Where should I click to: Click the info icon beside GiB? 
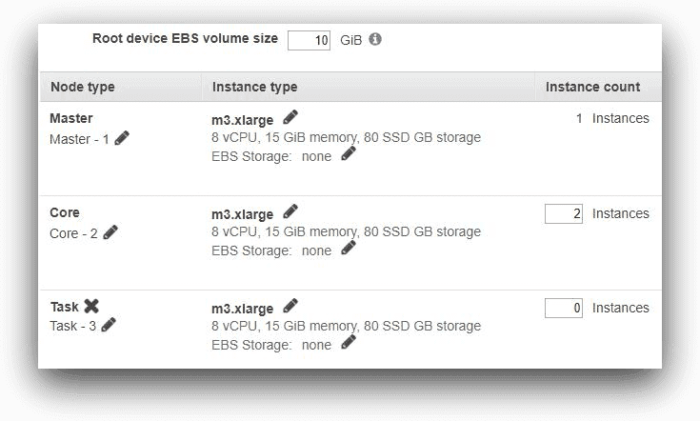coord(375,40)
